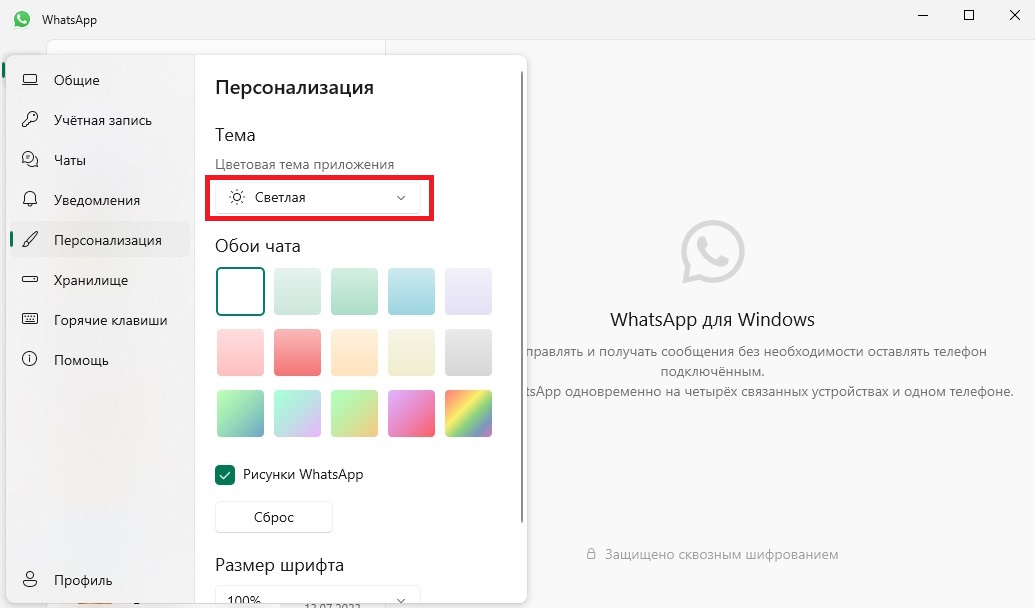1035x608 pixels.
Task: Click the Цветовая тема приложения caption
Action: click(304, 164)
